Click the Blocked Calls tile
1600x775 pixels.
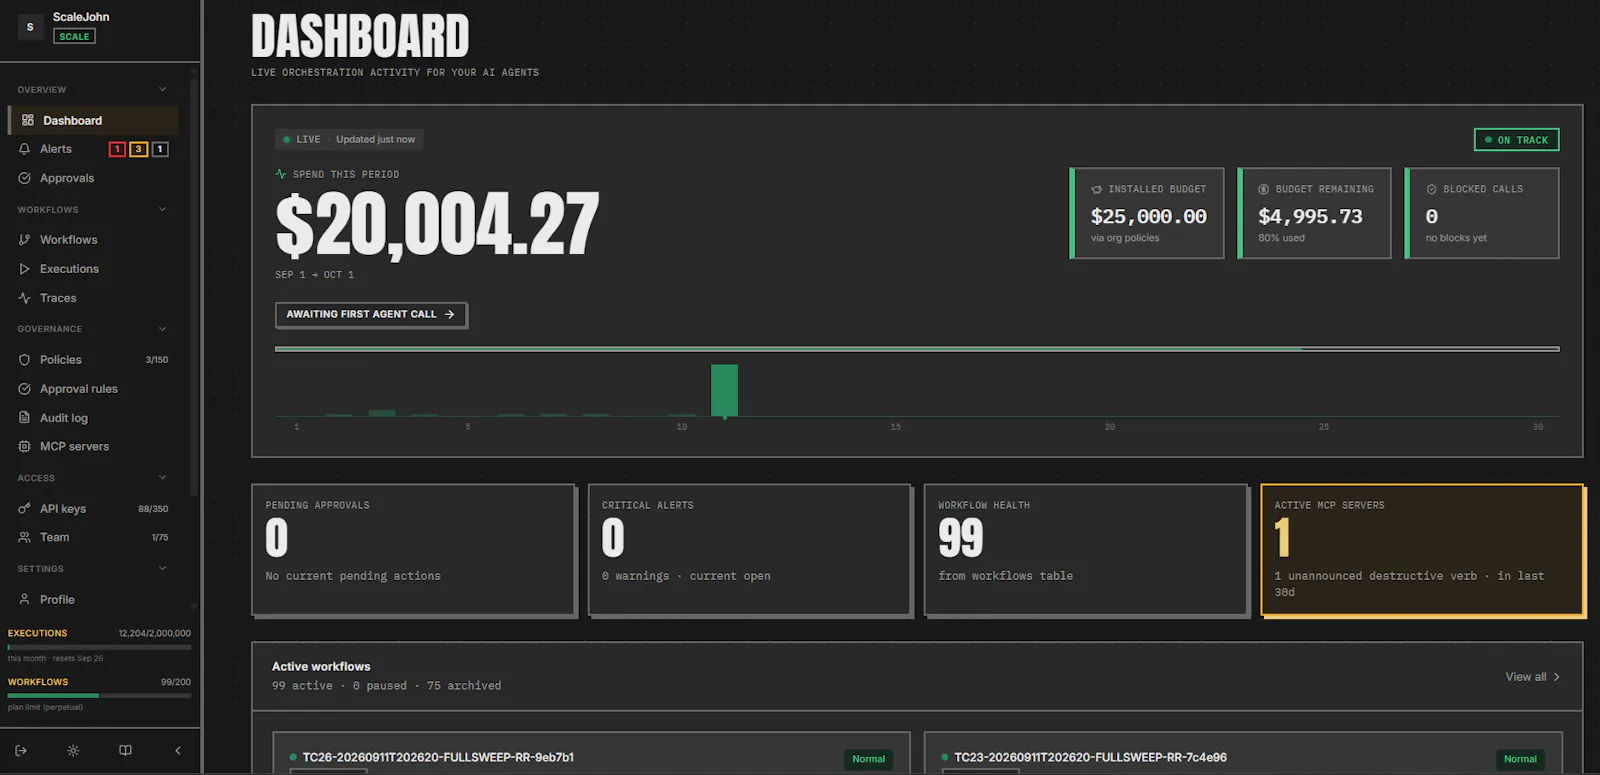1482,213
